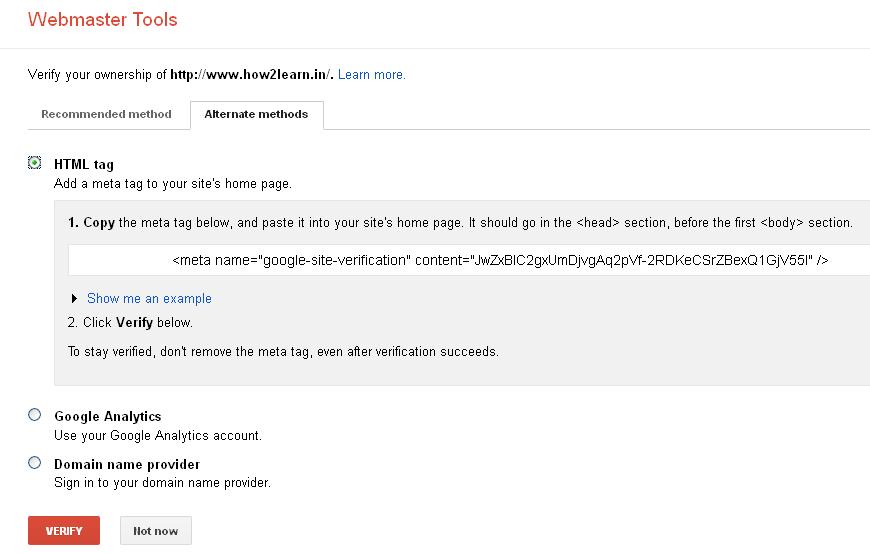Choose the Google Analytics radio option
The width and height of the screenshot is (870, 553).
tap(34, 415)
